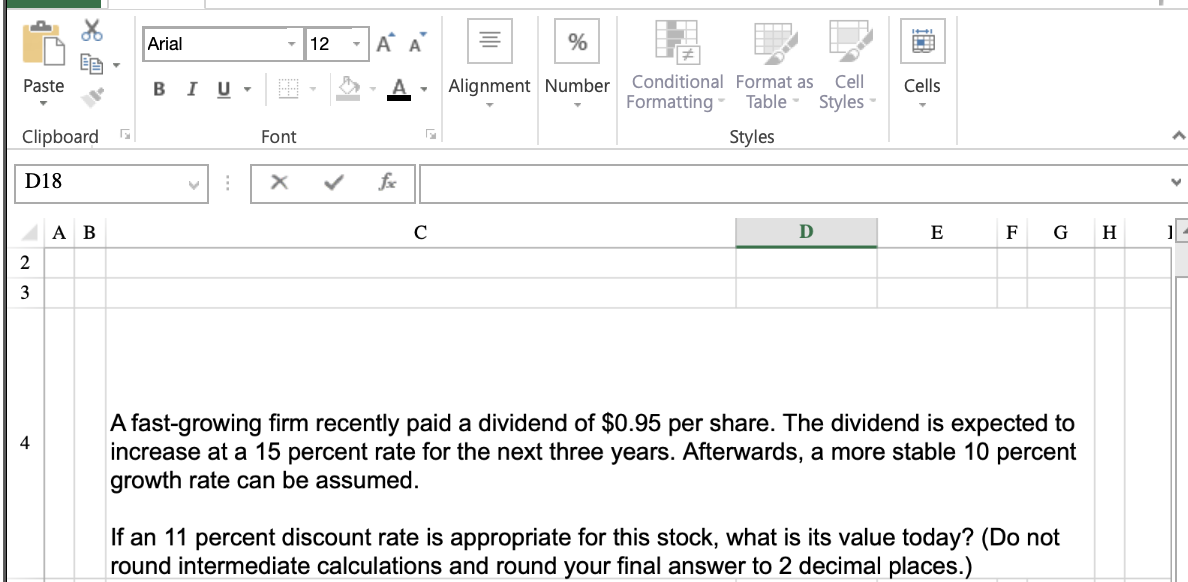This screenshot has height=582, width=1188.
Task: Click the font color A swatch
Action: (x=399, y=89)
